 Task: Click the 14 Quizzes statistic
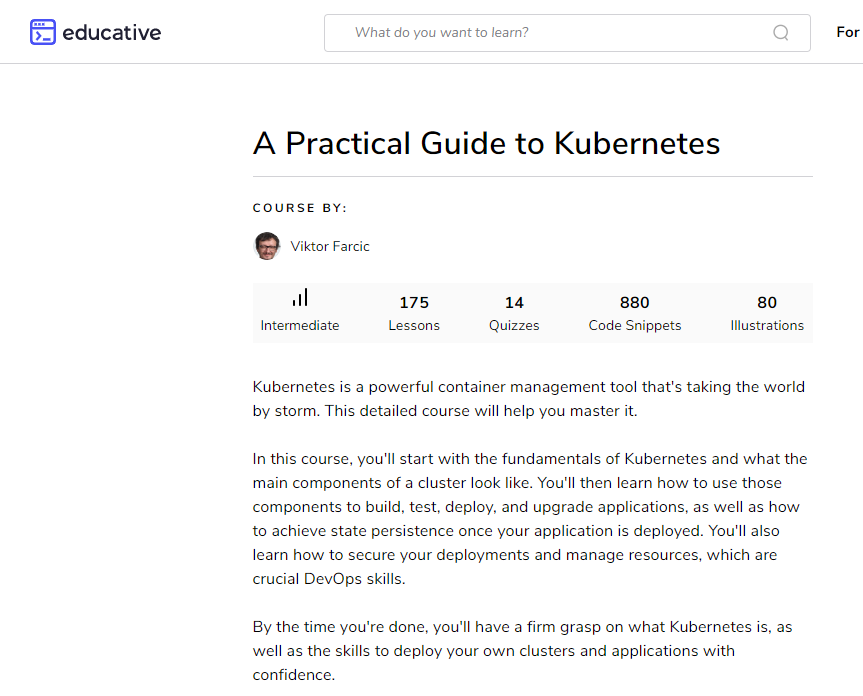[514, 313]
